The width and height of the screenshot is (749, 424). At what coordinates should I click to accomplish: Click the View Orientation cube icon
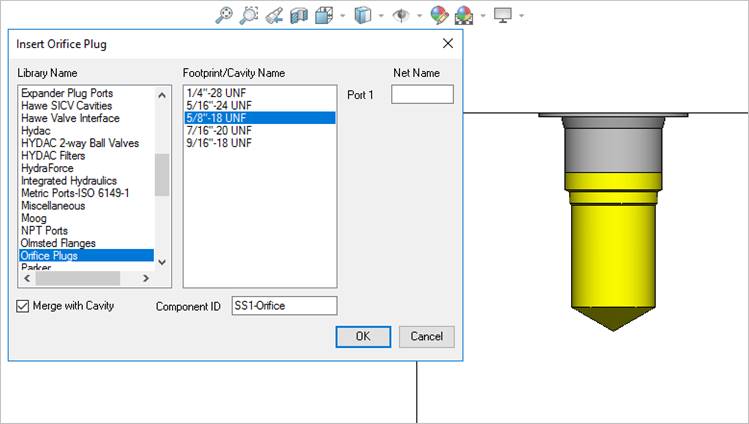point(324,16)
